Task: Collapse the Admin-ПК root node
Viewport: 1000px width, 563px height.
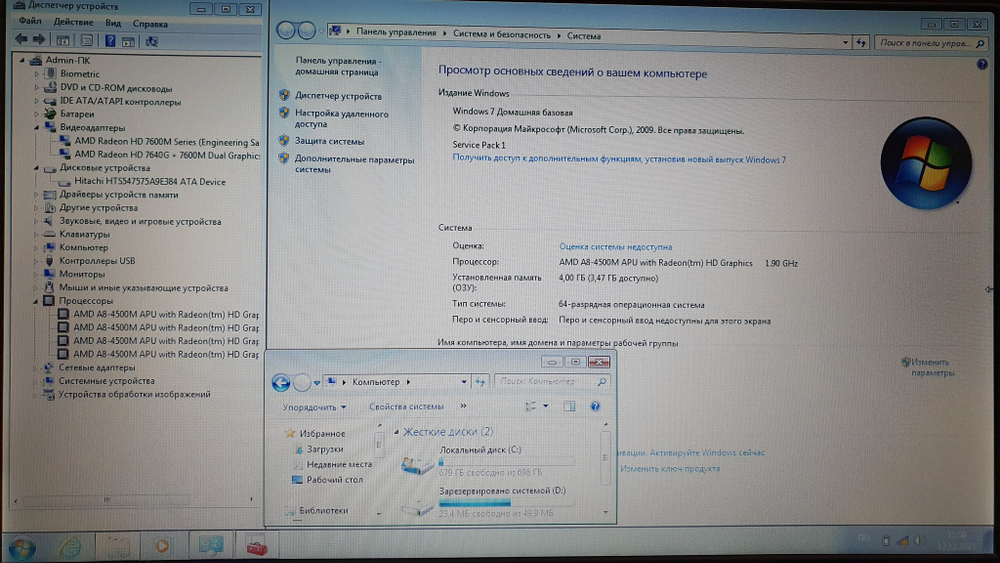Action: click(x=22, y=60)
